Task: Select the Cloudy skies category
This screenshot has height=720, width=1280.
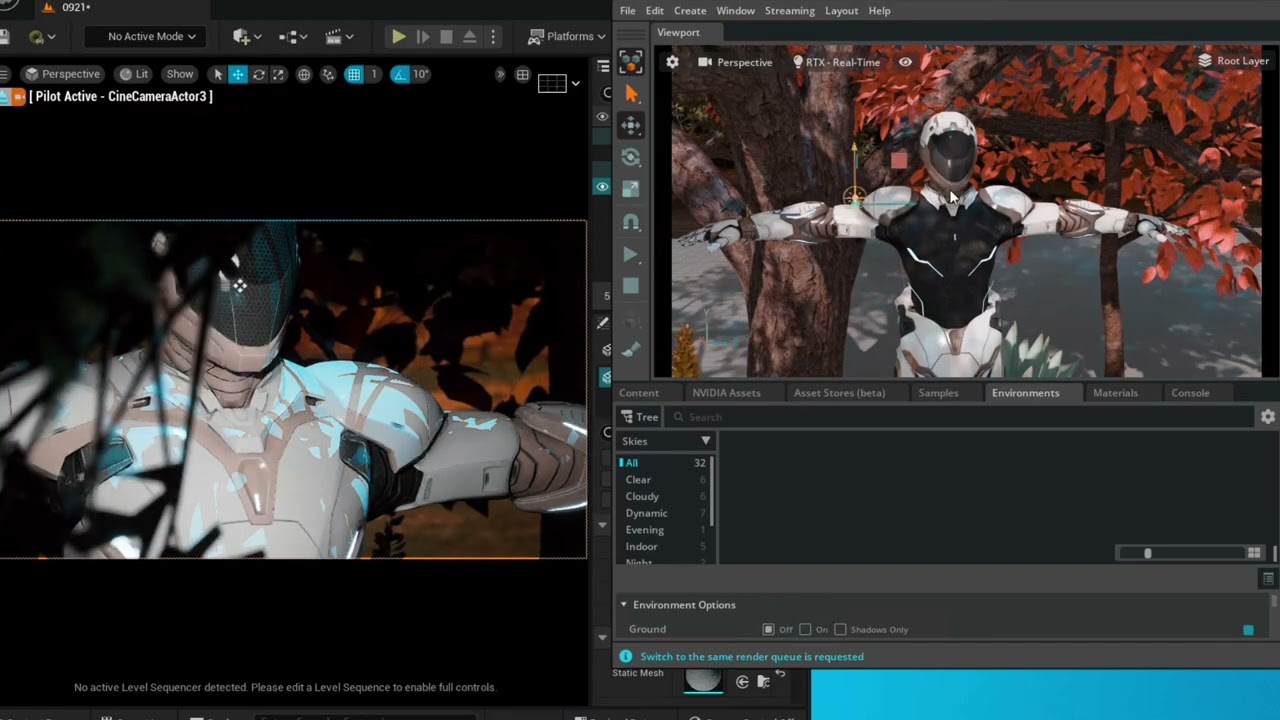Action: [642, 496]
